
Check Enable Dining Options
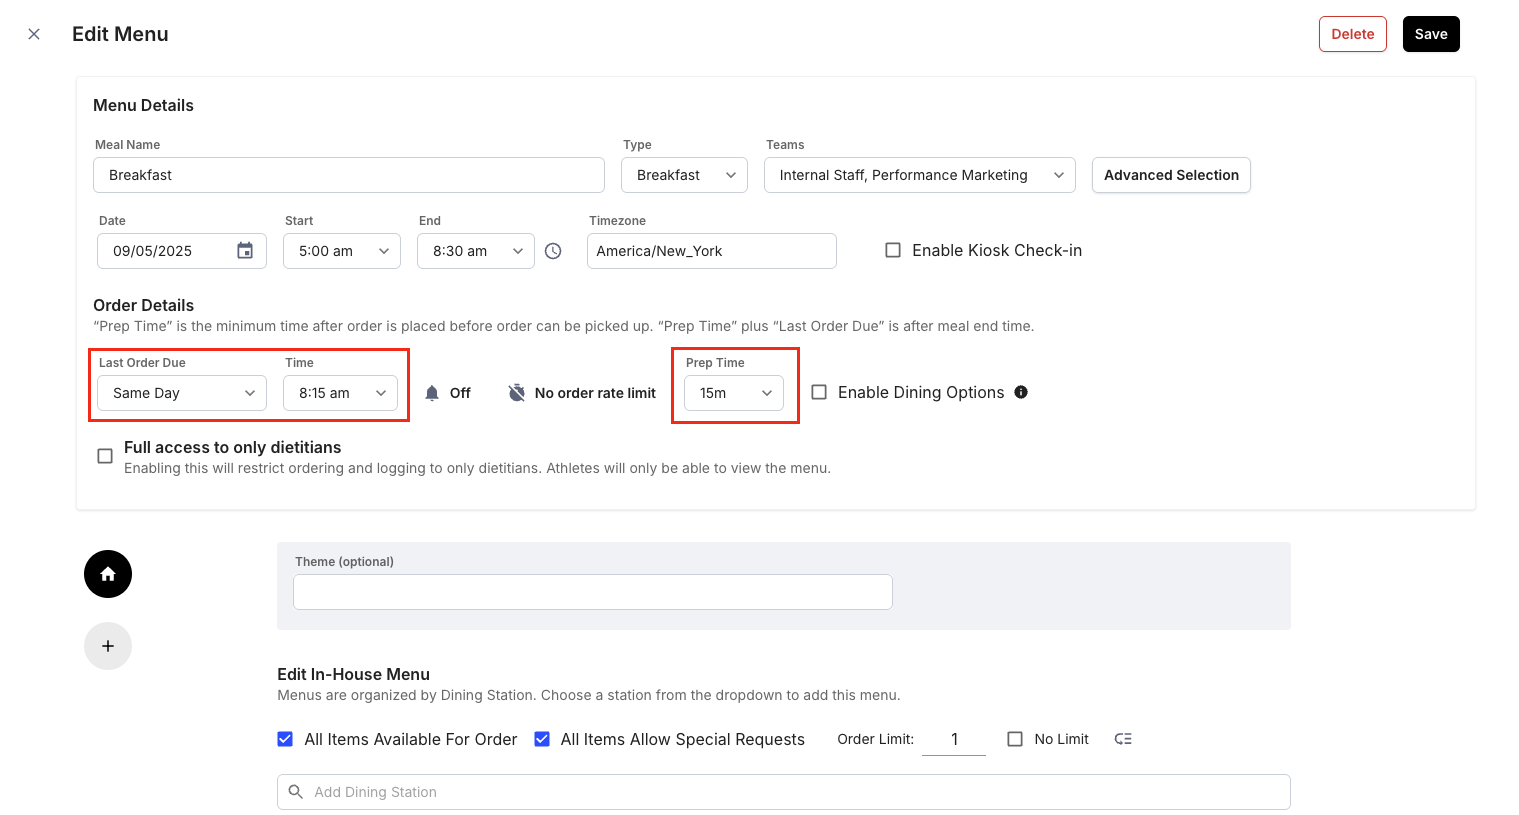[819, 392]
